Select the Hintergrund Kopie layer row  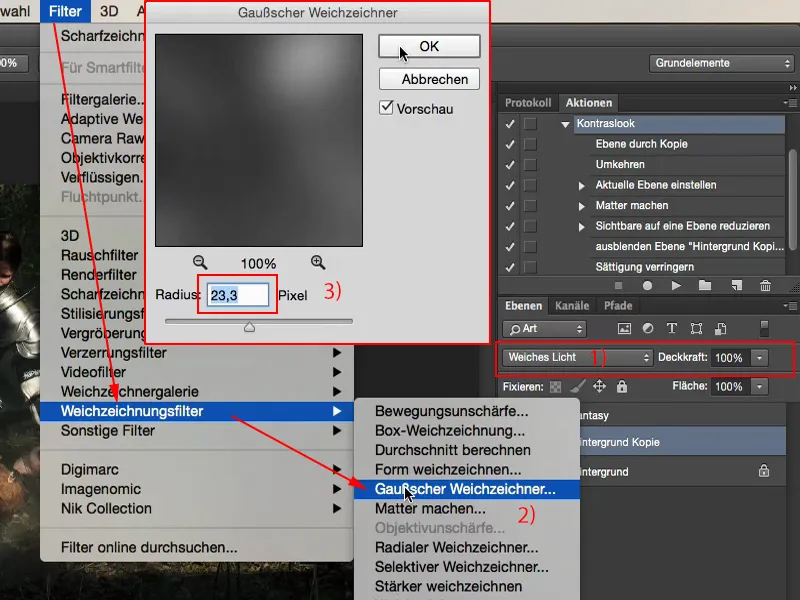click(x=683, y=442)
